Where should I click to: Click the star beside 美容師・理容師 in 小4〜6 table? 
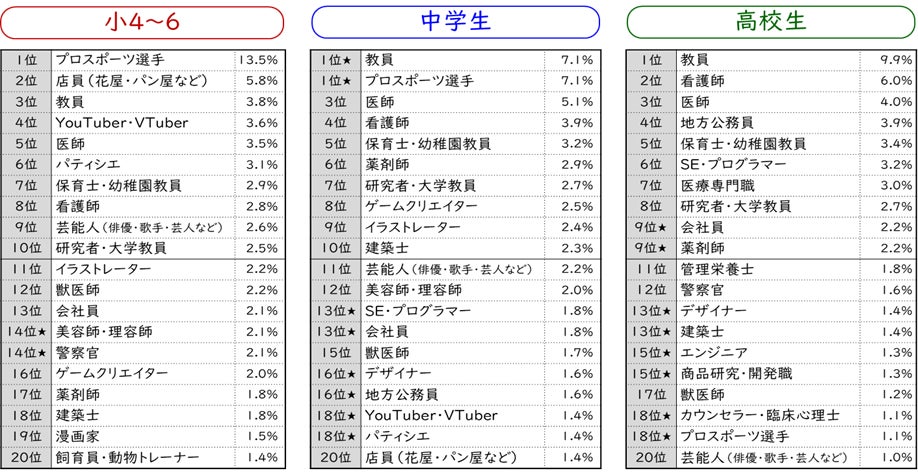tap(42, 331)
